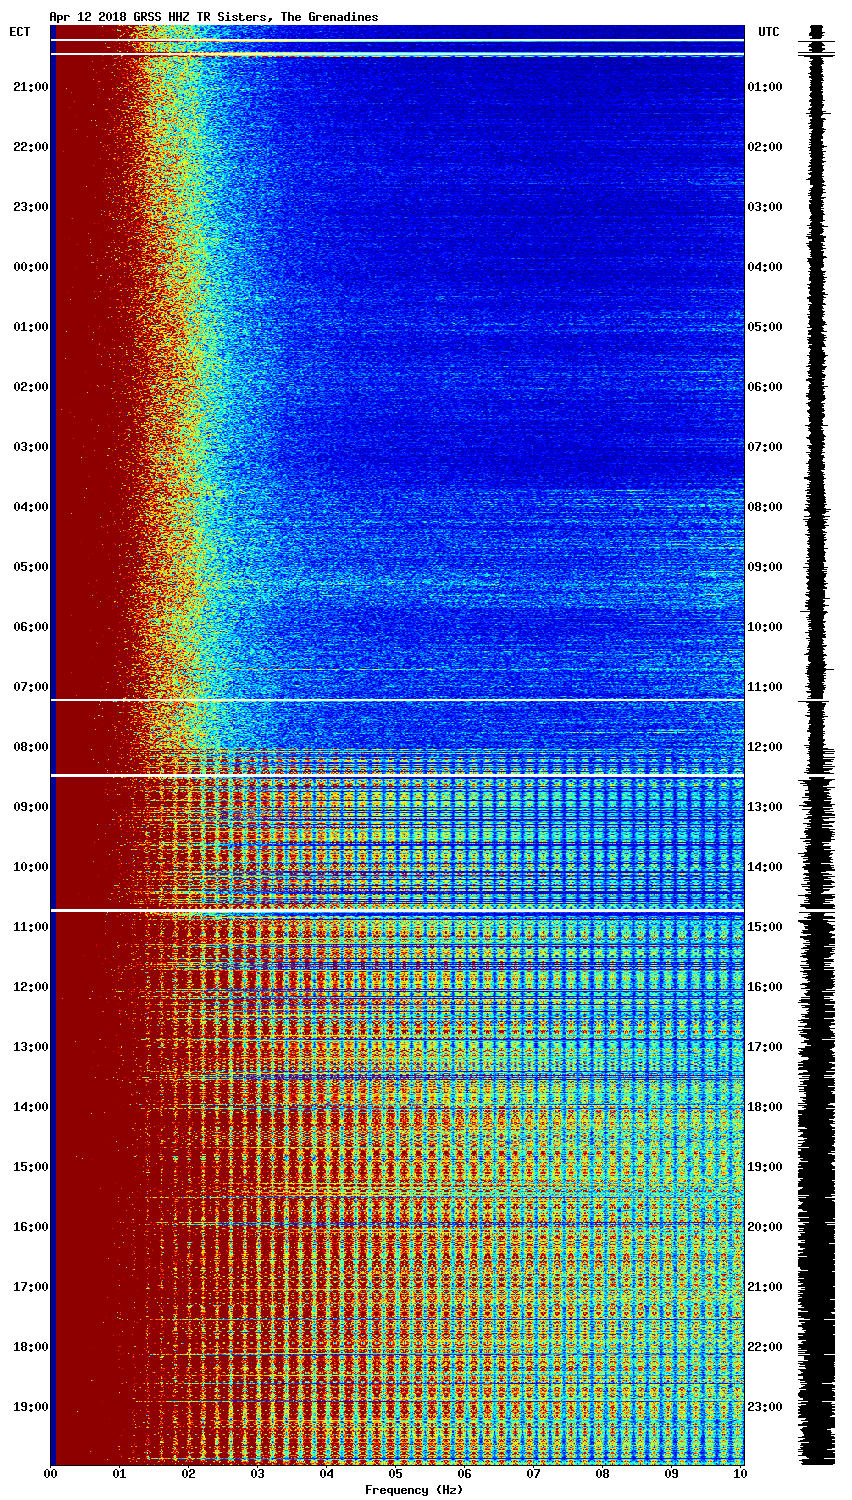Viewport: 852px width, 1500px height.
Task: Select the 01:00 ECT time tick label
Action: click(30, 327)
